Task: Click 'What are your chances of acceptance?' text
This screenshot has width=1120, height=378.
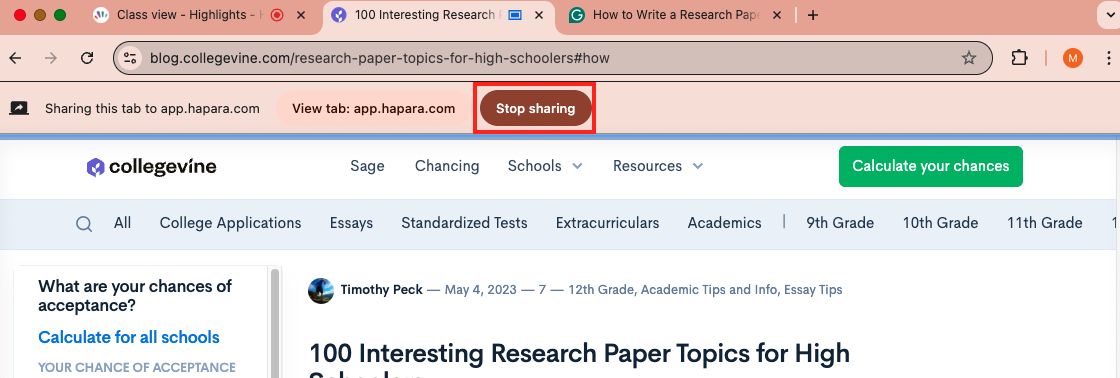Action: (135, 296)
